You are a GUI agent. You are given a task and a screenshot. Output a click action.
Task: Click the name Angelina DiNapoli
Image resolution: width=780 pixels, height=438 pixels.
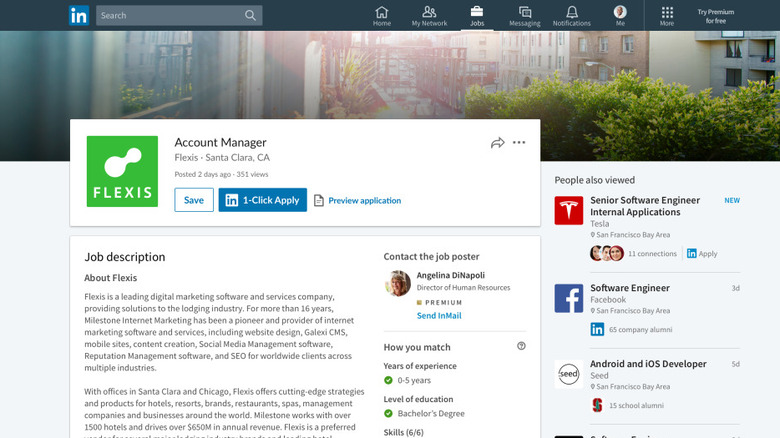point(451,275)
